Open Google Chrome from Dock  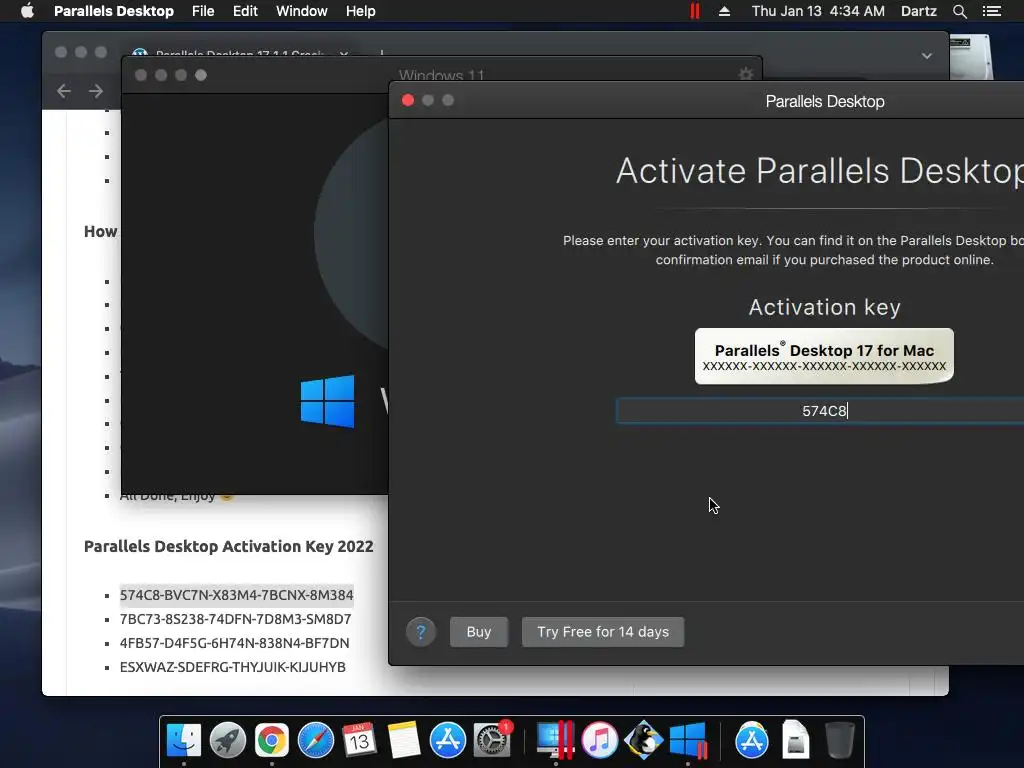pos(272,740)
